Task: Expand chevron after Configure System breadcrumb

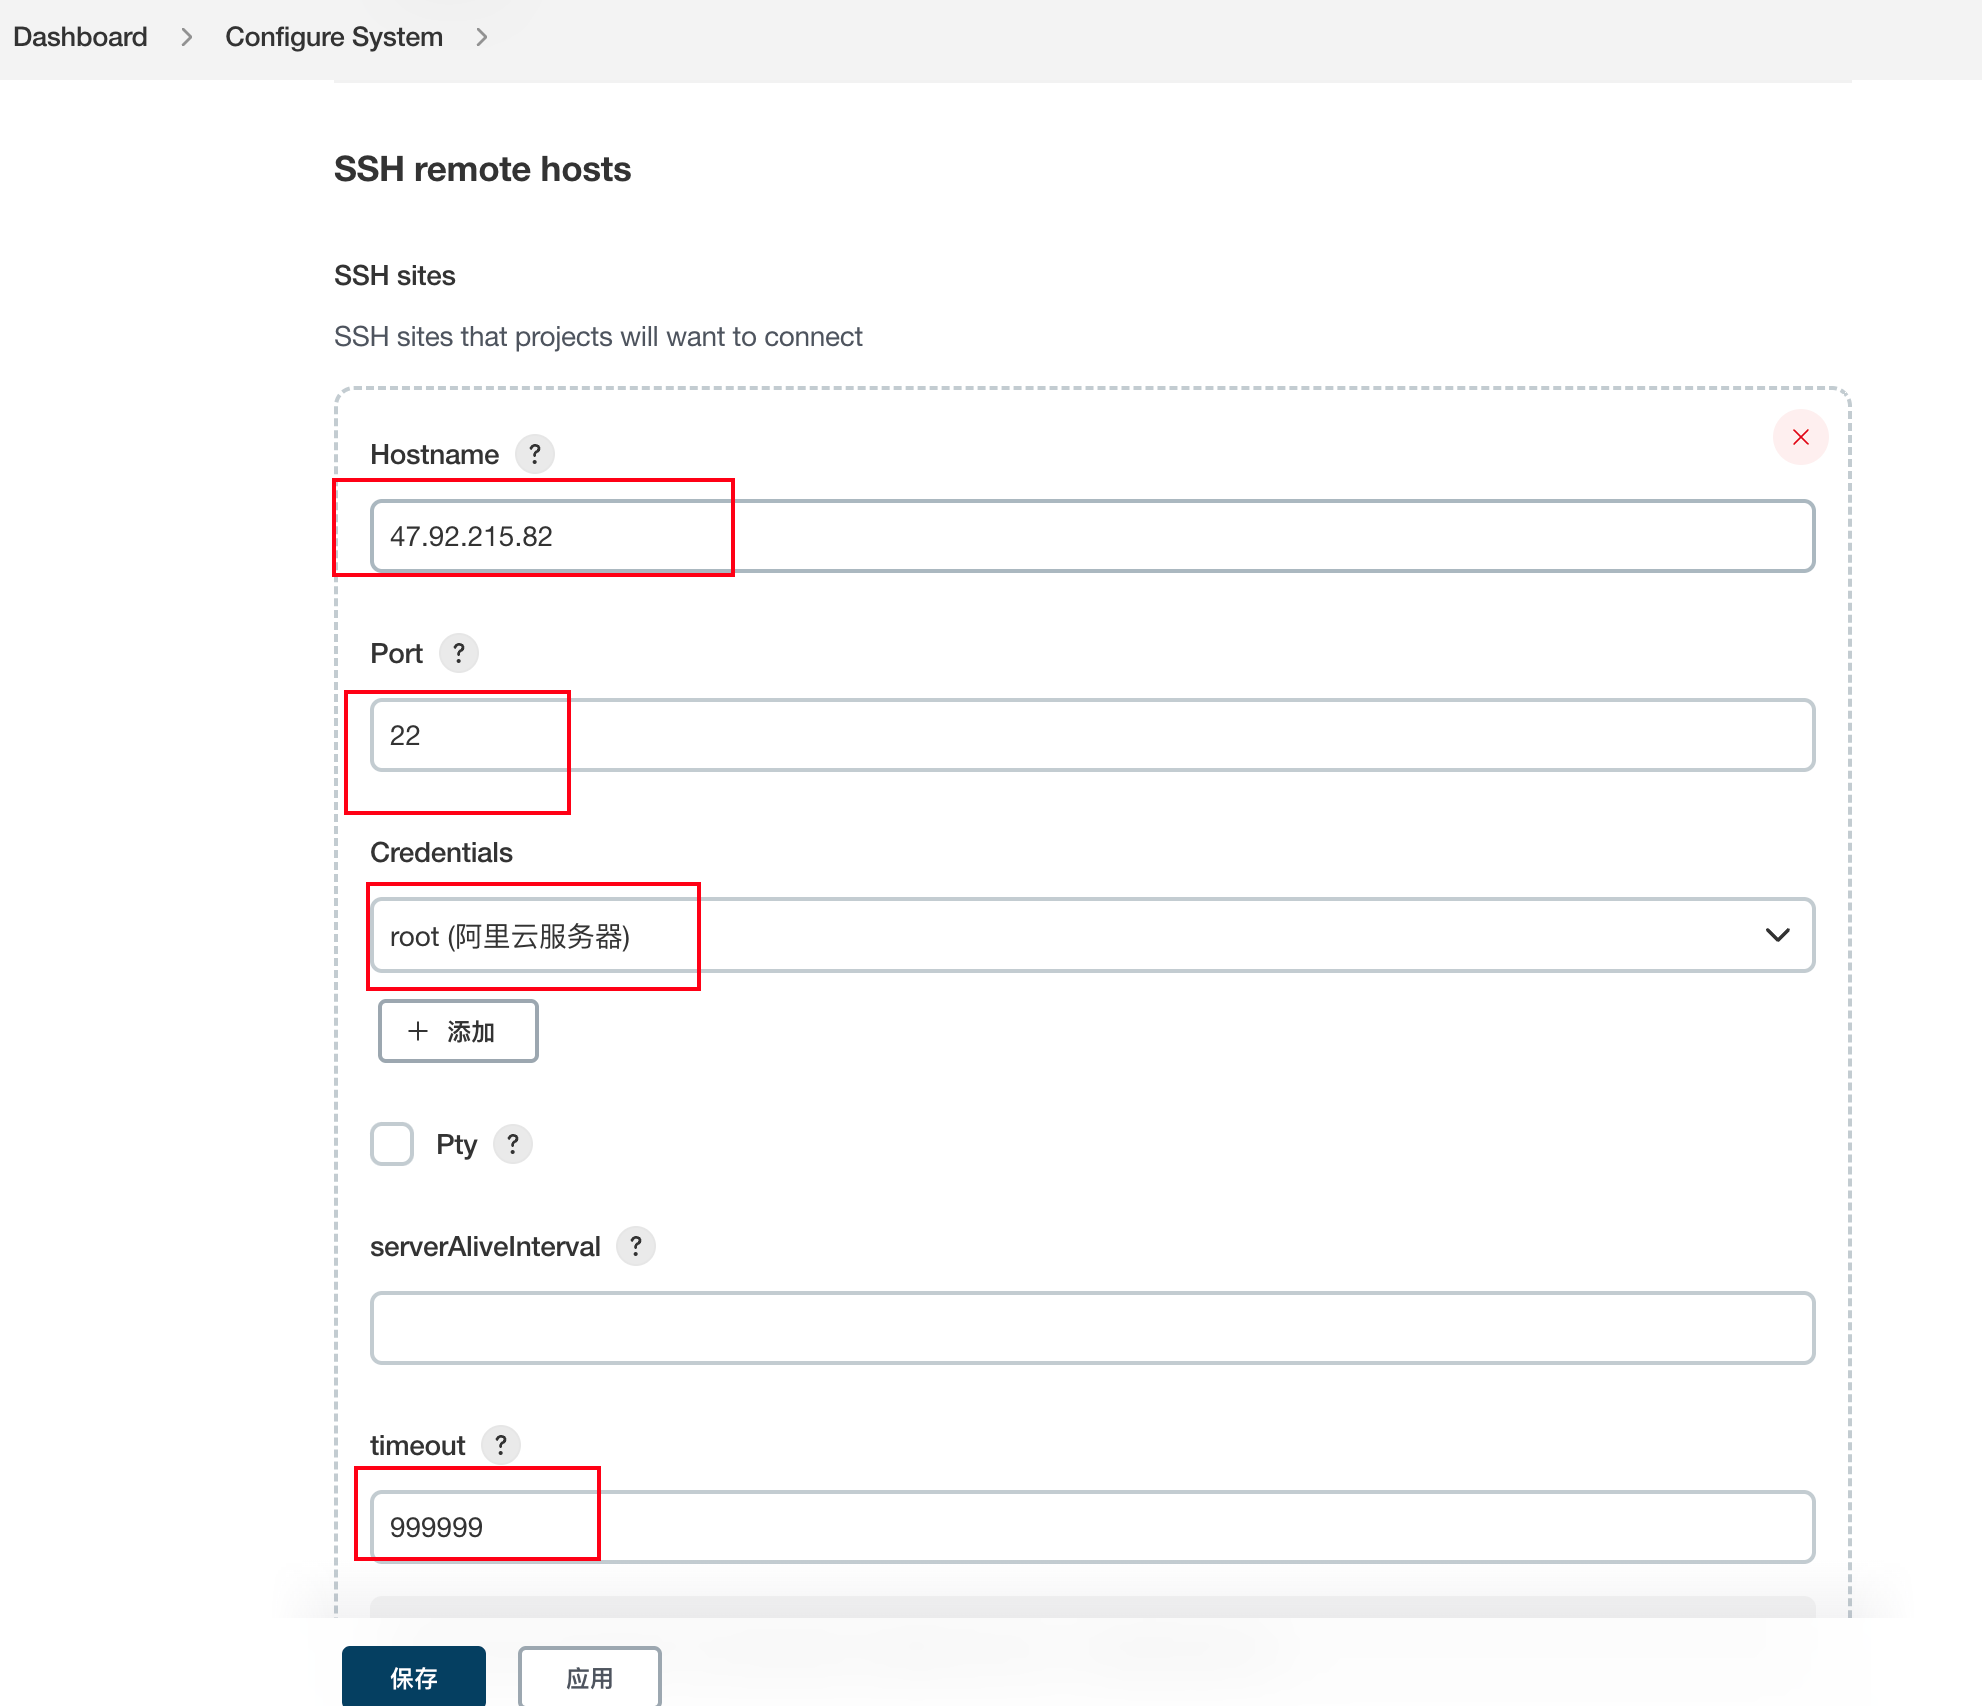Action: [482, 37]
